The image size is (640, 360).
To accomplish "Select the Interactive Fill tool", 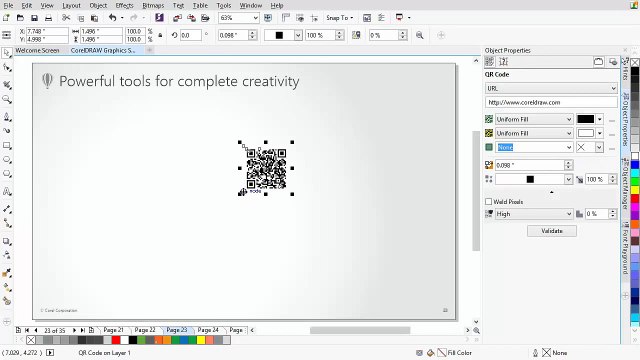I will 7,287.
